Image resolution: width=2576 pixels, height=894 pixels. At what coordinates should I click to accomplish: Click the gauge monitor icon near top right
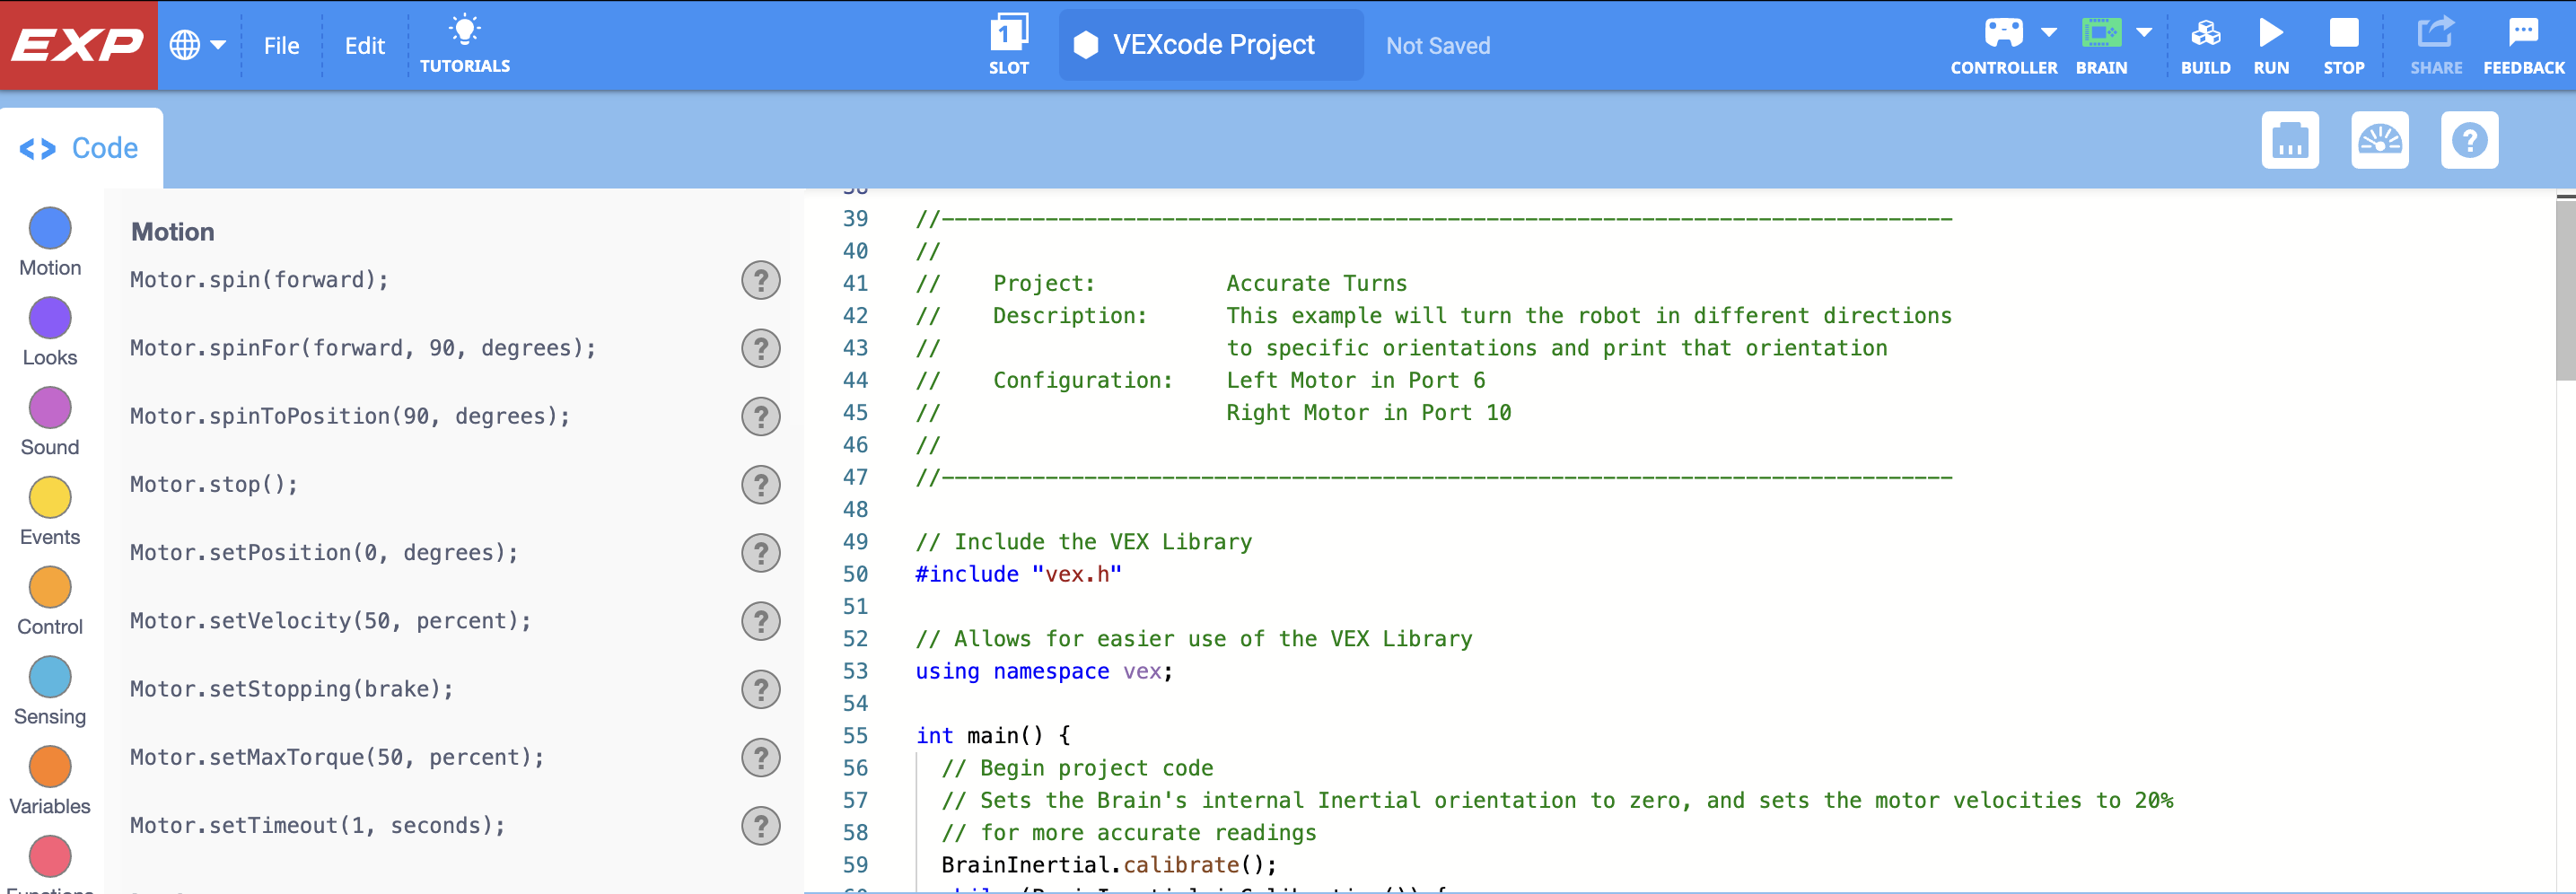pos(2380,140)
